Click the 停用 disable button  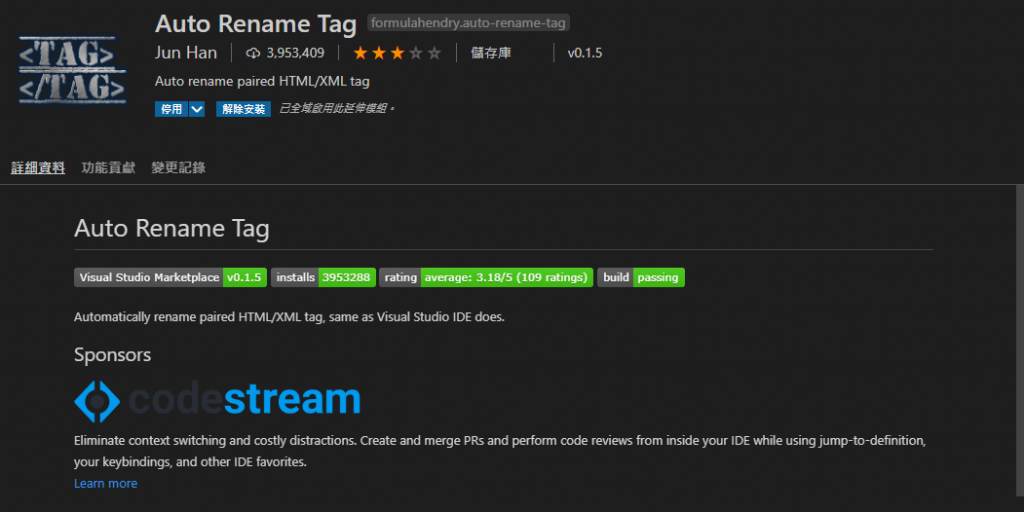click(172, 109)
